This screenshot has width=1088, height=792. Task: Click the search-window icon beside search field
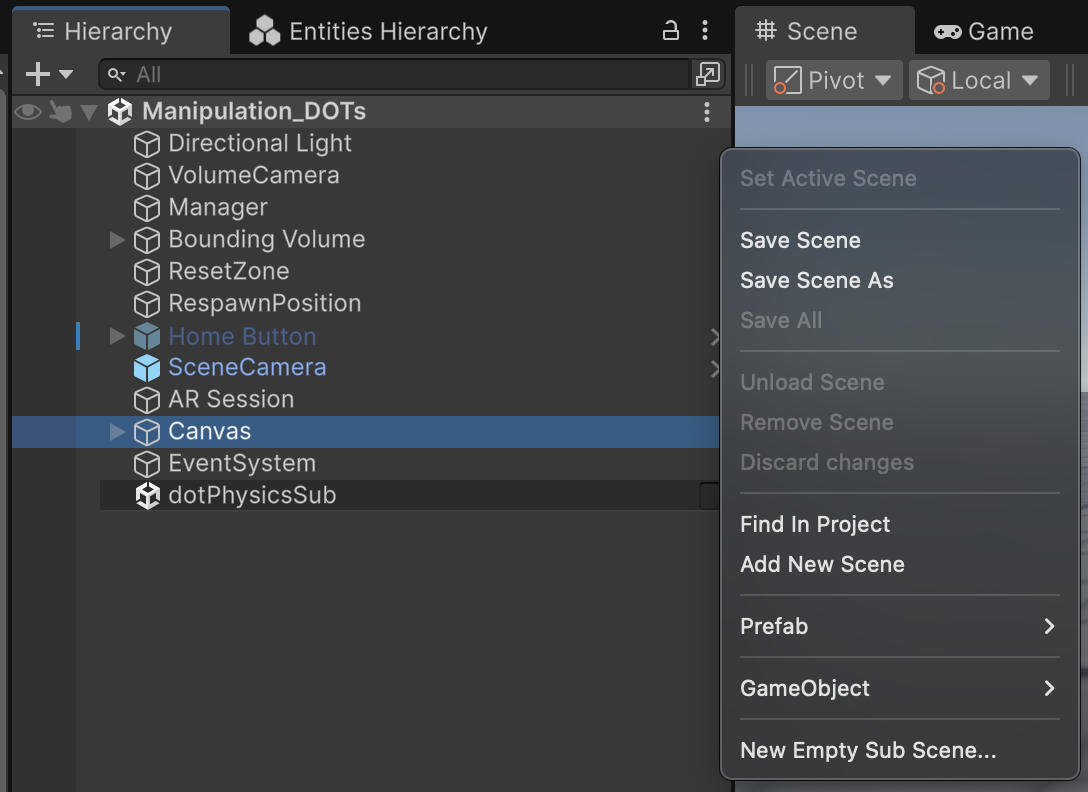tap(707, 73)
